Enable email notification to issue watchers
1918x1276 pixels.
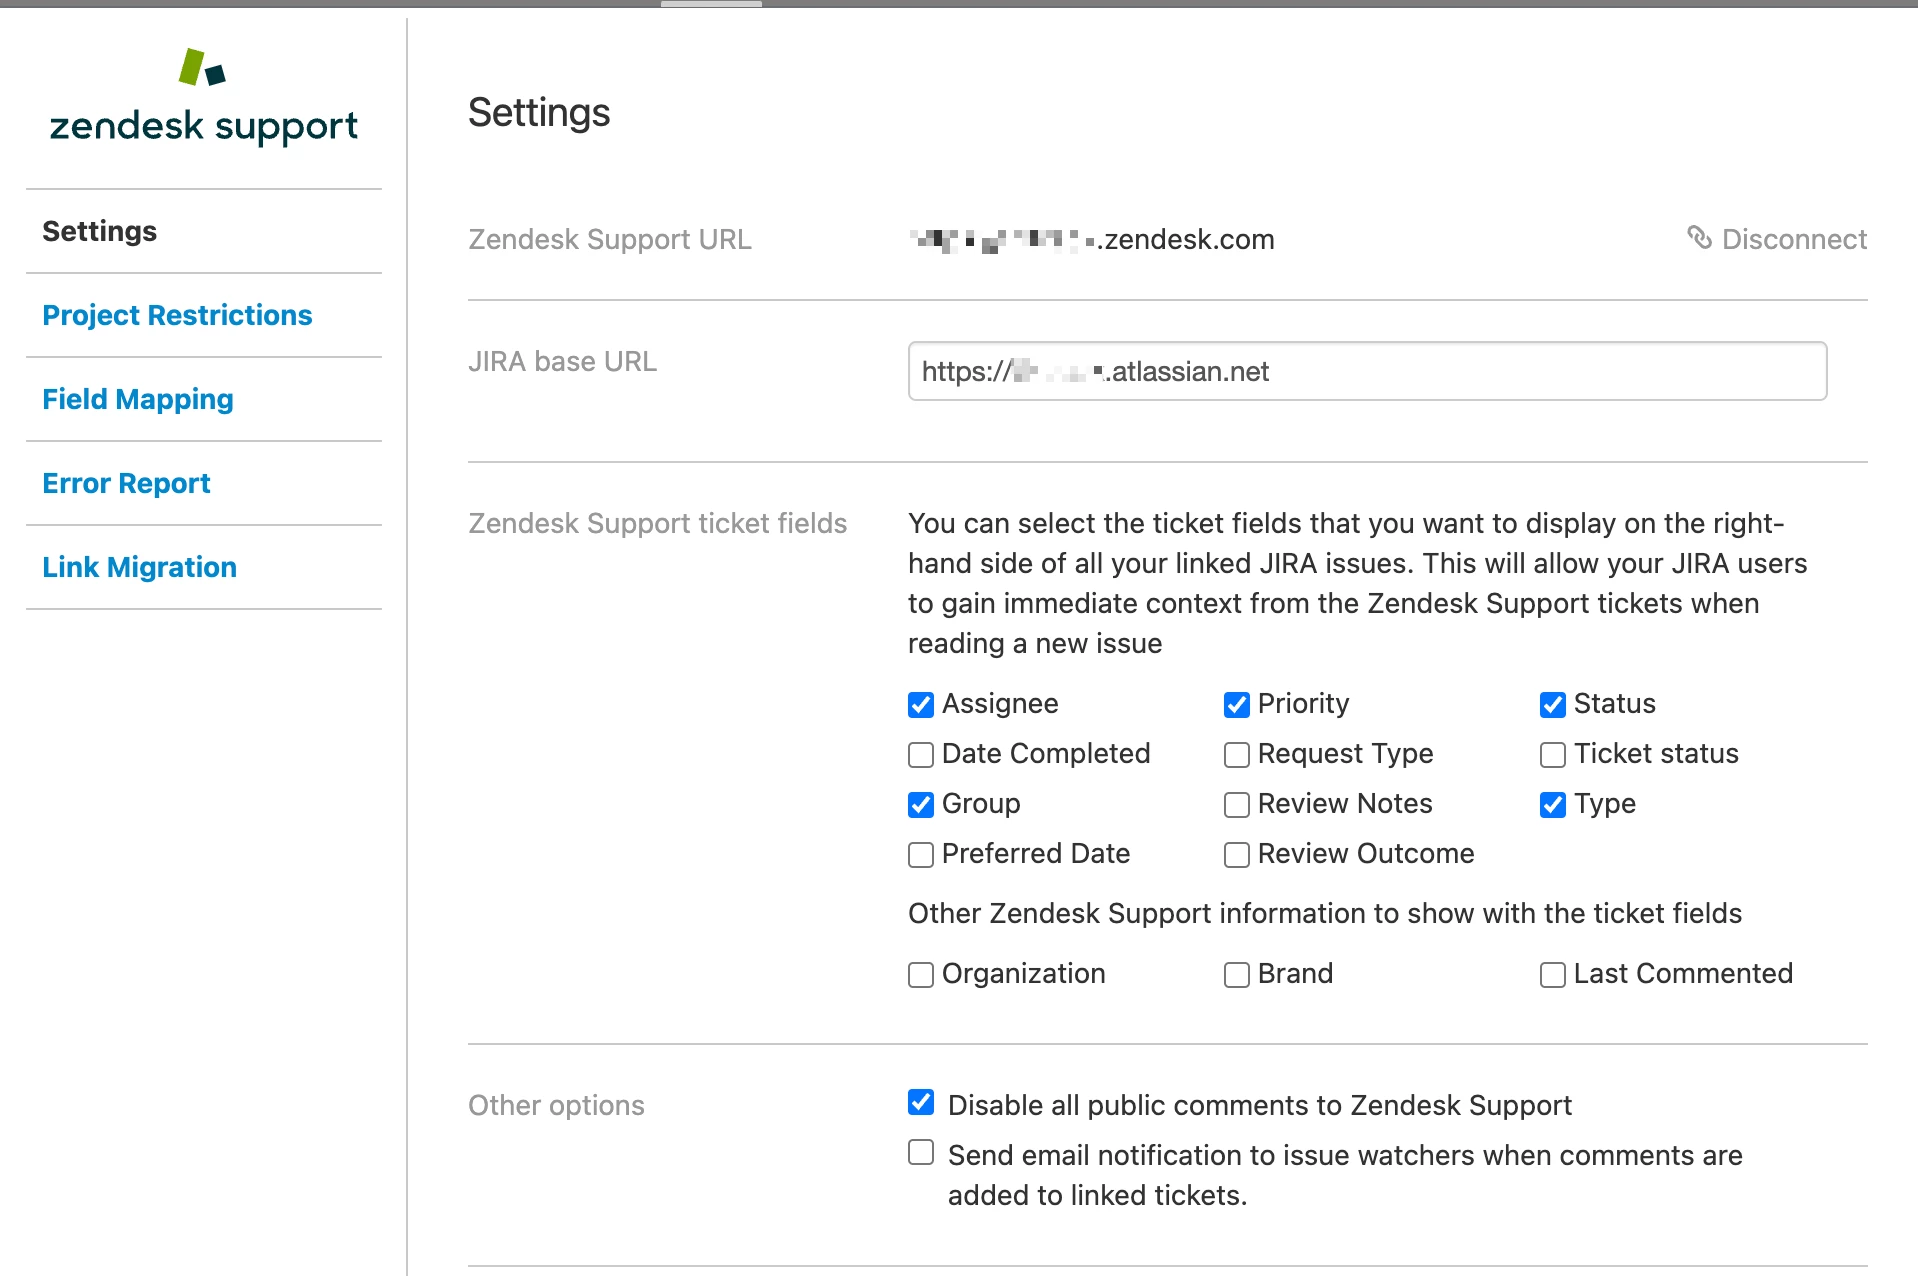pyautogui.click(x=921, y=1152)
